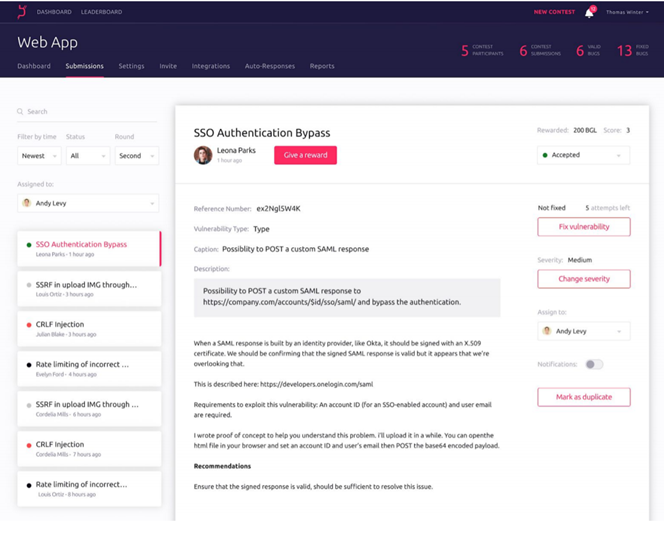The height and width of the screenshot is (536, 664).
Task: Click the Leona Parks author name
Action: [x=236, y=150]
